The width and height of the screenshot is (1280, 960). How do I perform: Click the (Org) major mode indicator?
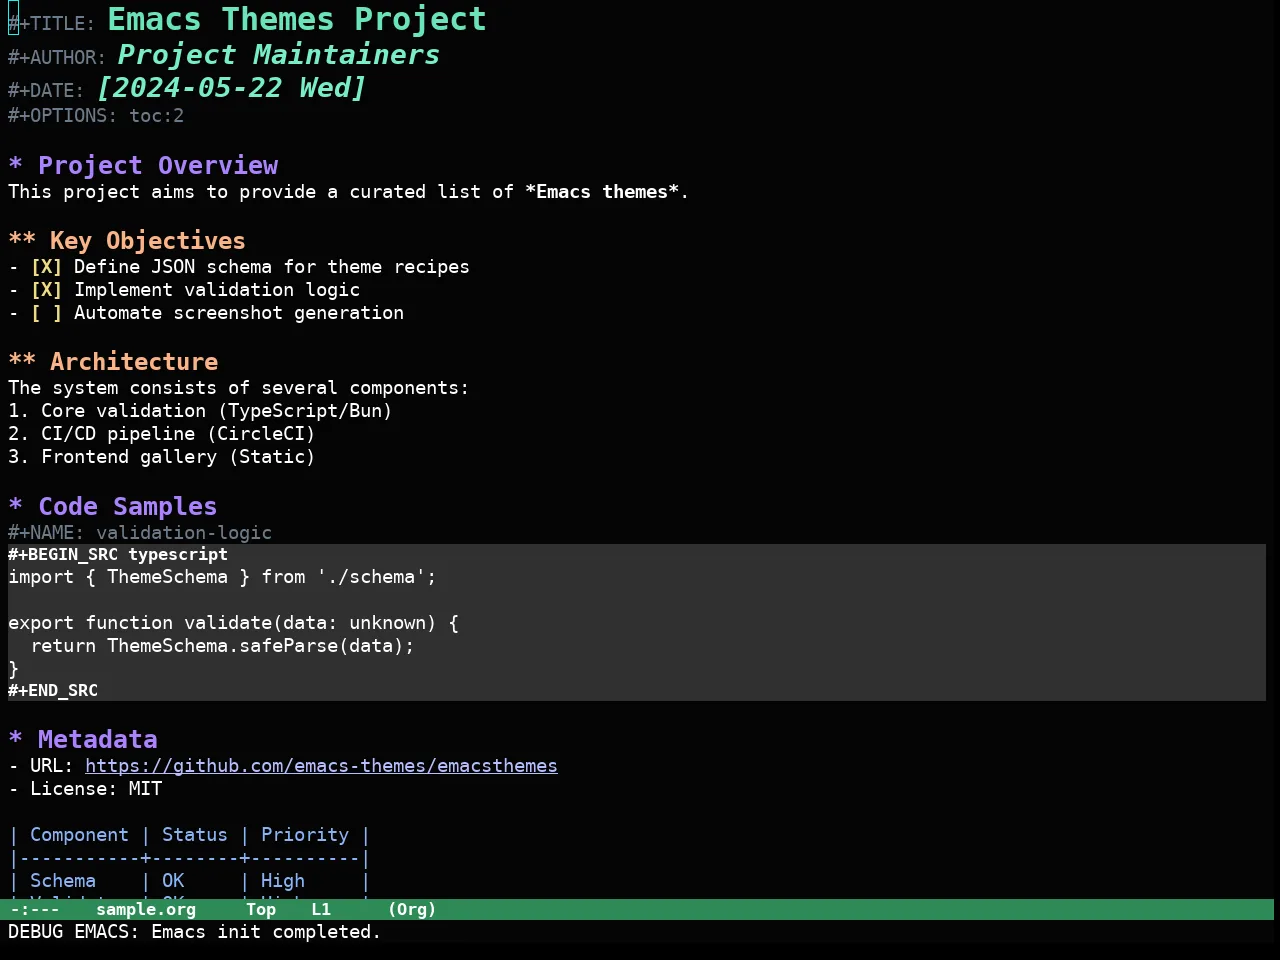[412, 909]
